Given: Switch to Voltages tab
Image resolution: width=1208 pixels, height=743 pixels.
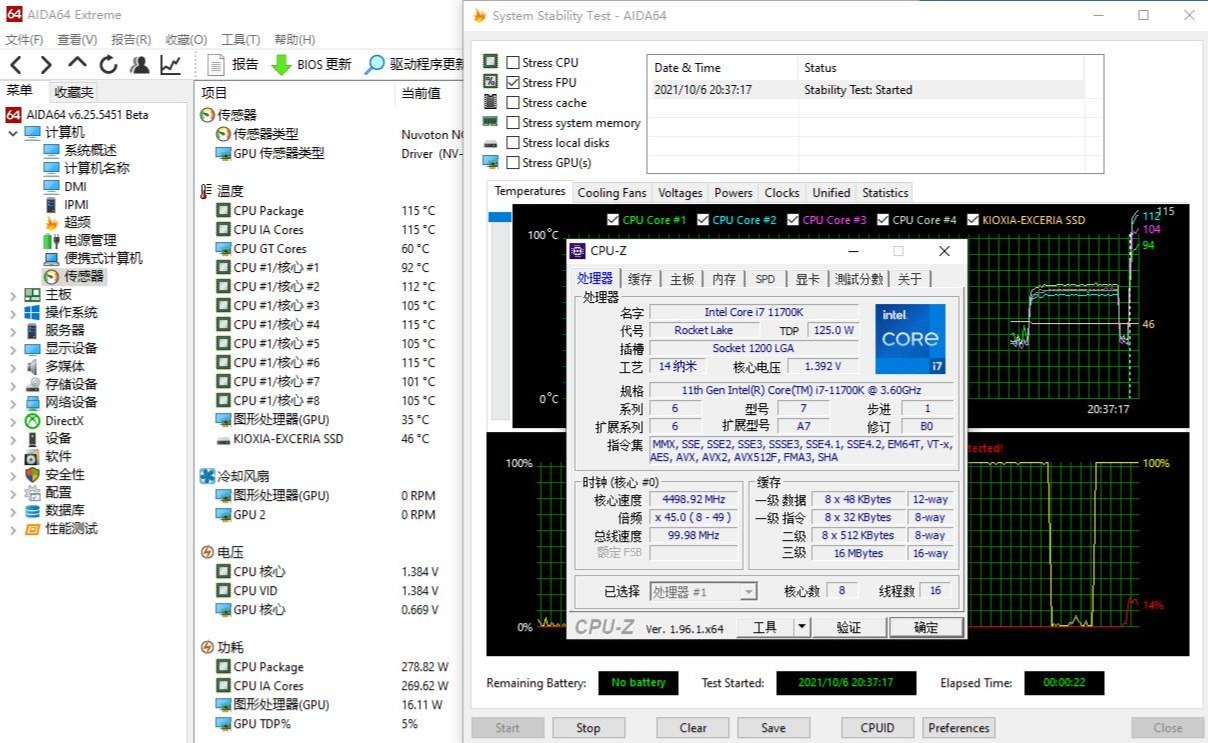Looking at the screenshot, I should pos(680,193).
